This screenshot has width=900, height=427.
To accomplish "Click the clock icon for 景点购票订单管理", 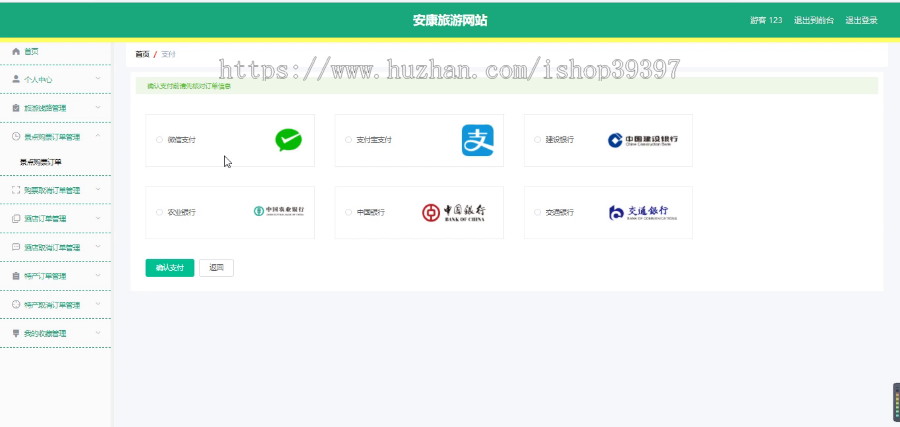I will coord(16,137).
